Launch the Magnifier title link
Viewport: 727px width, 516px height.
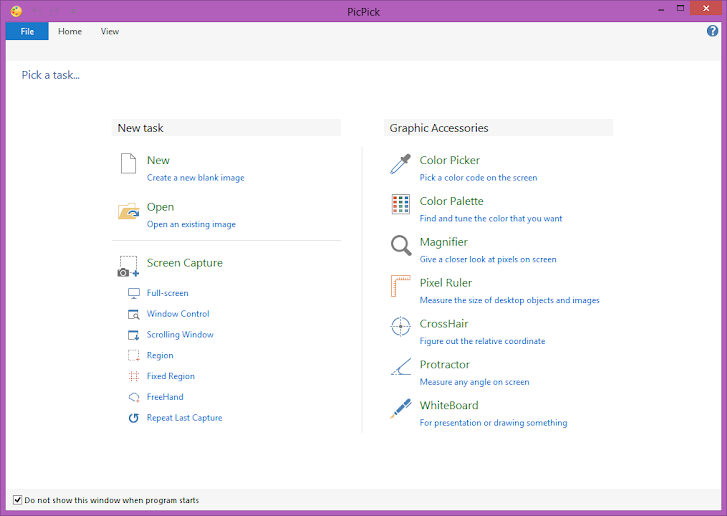tap(443, 242)
